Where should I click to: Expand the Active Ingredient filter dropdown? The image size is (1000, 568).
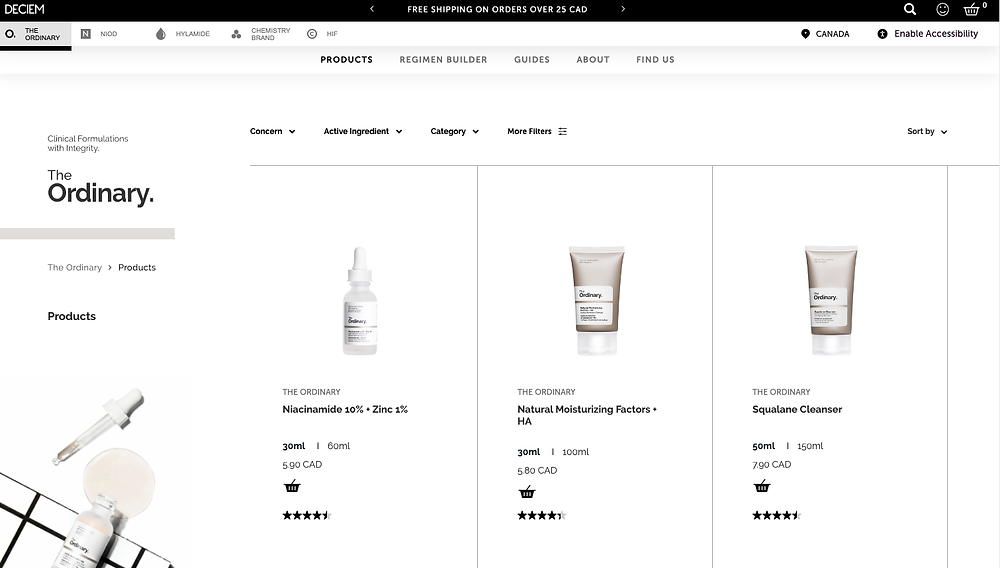[x=363, y=131]
